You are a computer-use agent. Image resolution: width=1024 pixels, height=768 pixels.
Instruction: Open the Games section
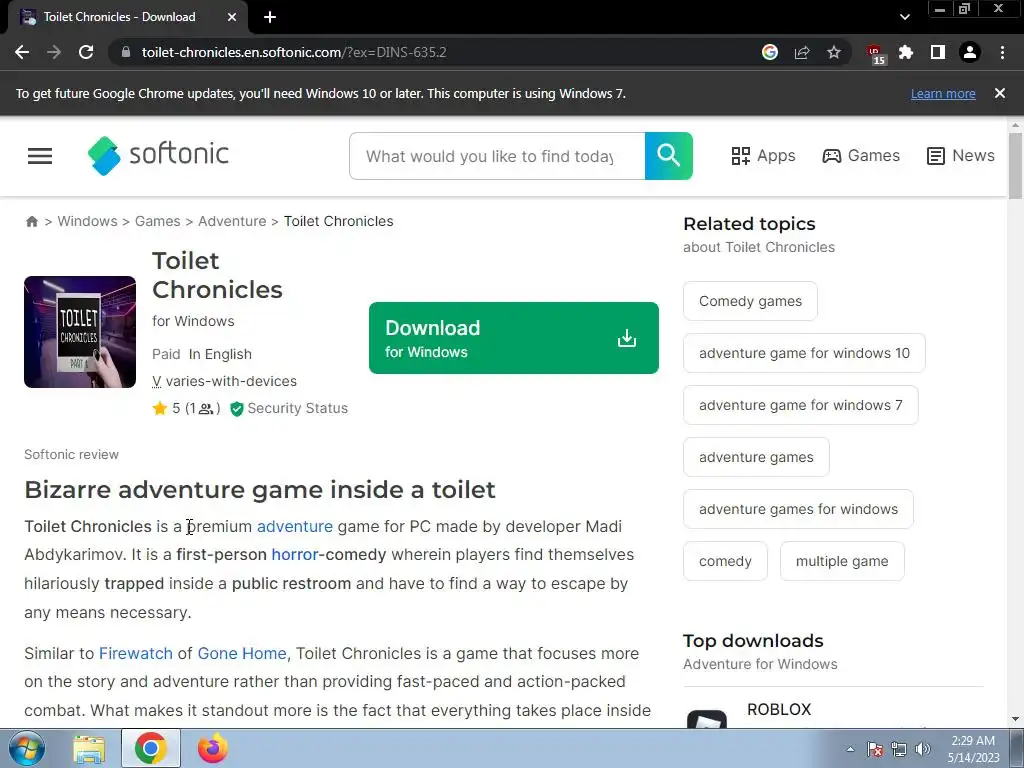861,155
